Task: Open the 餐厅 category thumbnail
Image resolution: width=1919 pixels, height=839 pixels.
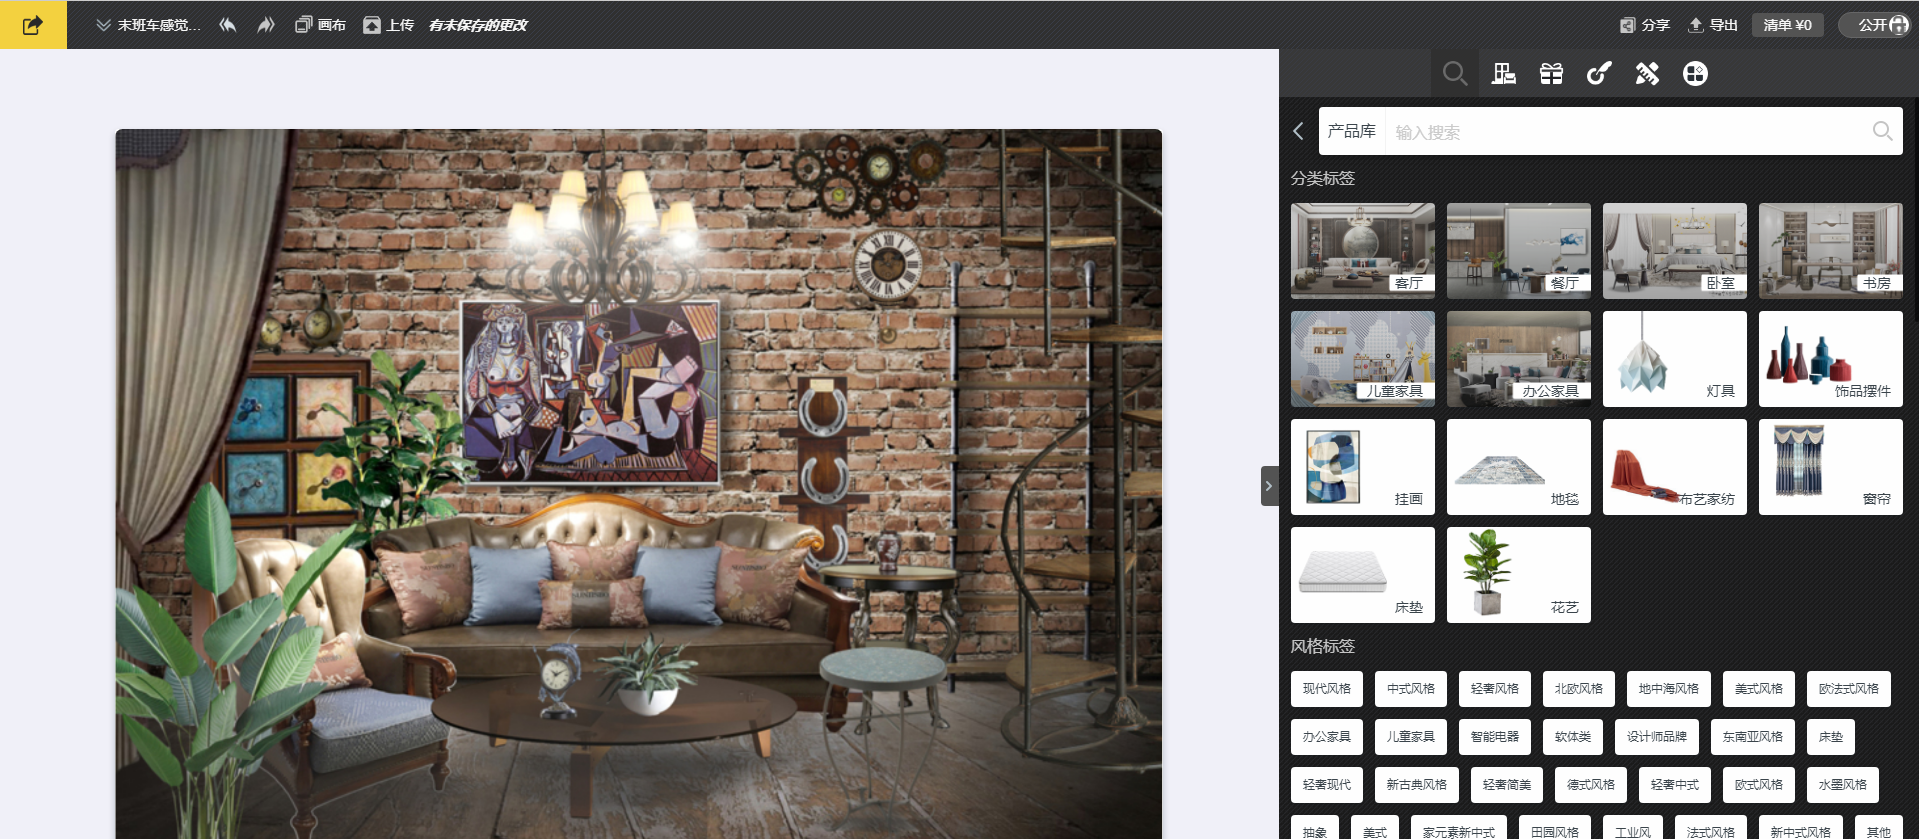Action: (x=1519, y=251)
